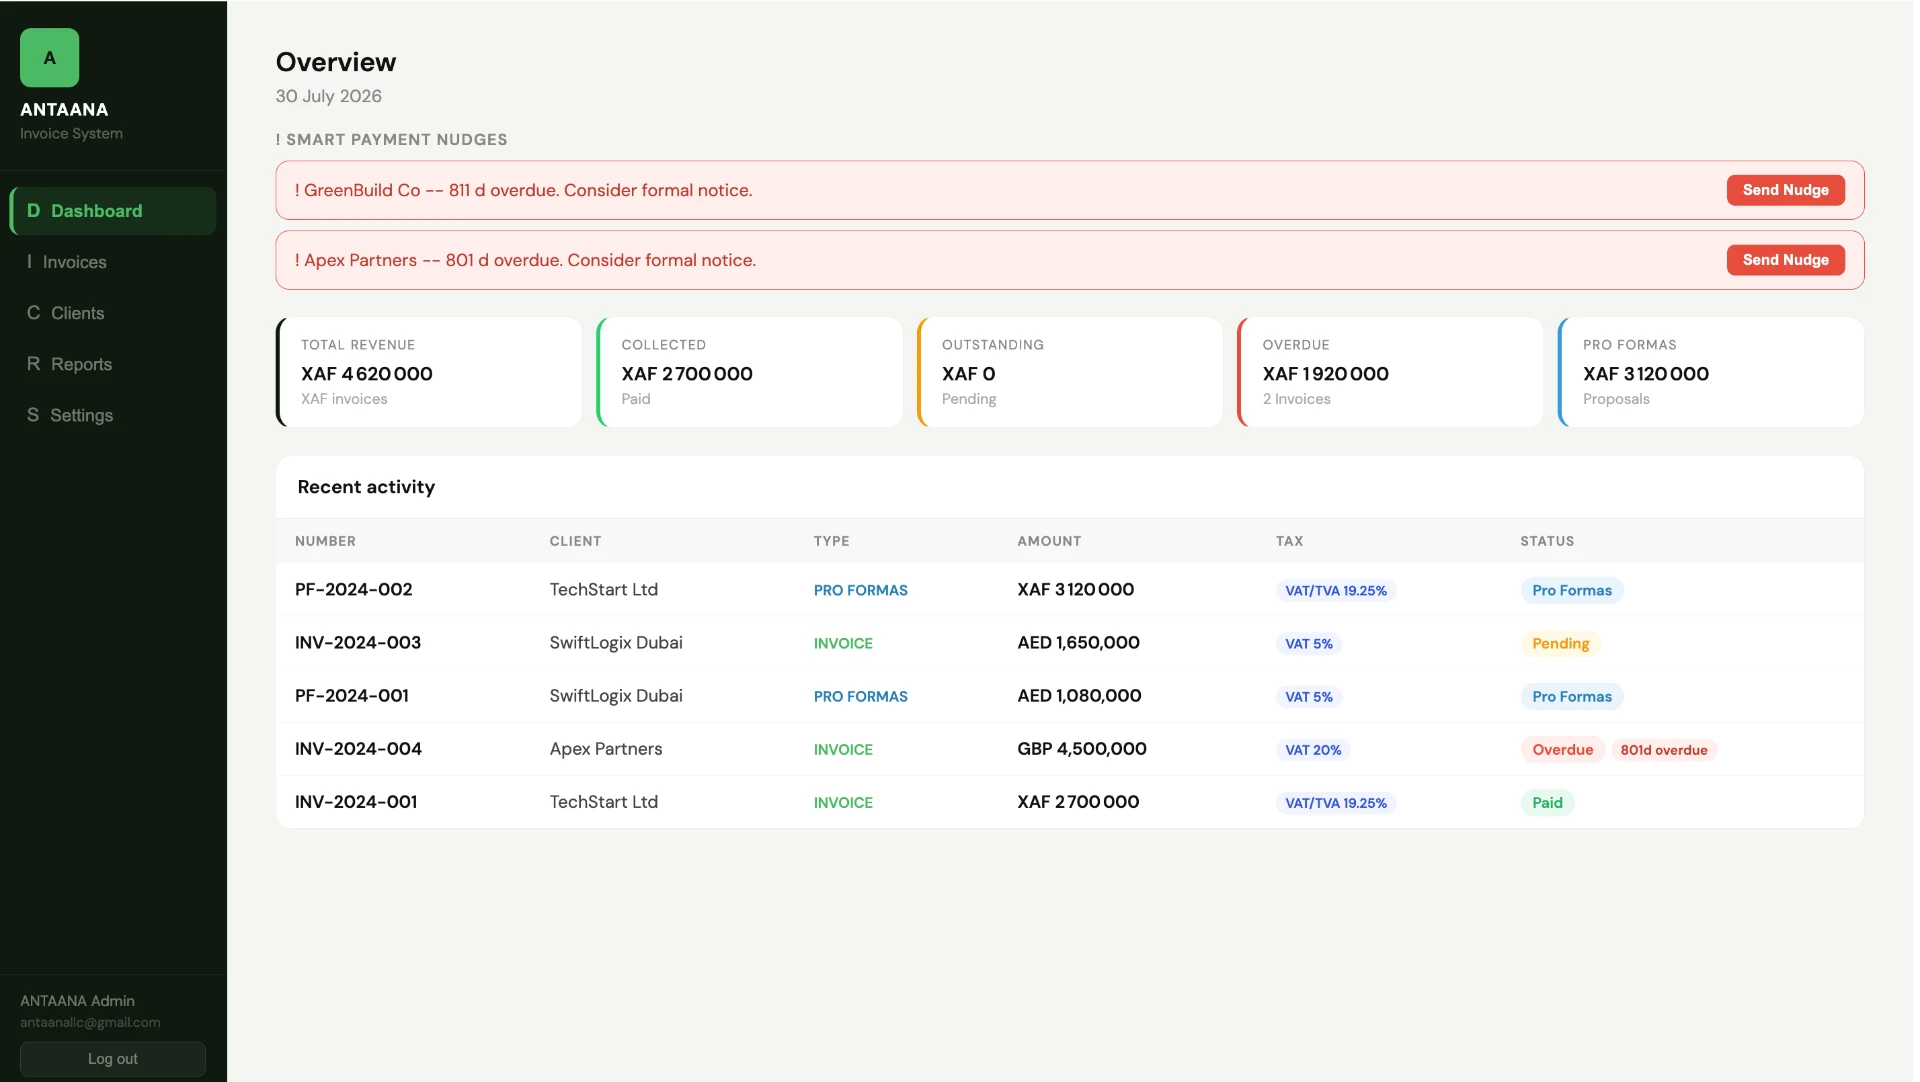Screen dimensions: 1920x1082
Task: Click Pro Formas status in PF-2024-002 row
Action: [1572, 591]
